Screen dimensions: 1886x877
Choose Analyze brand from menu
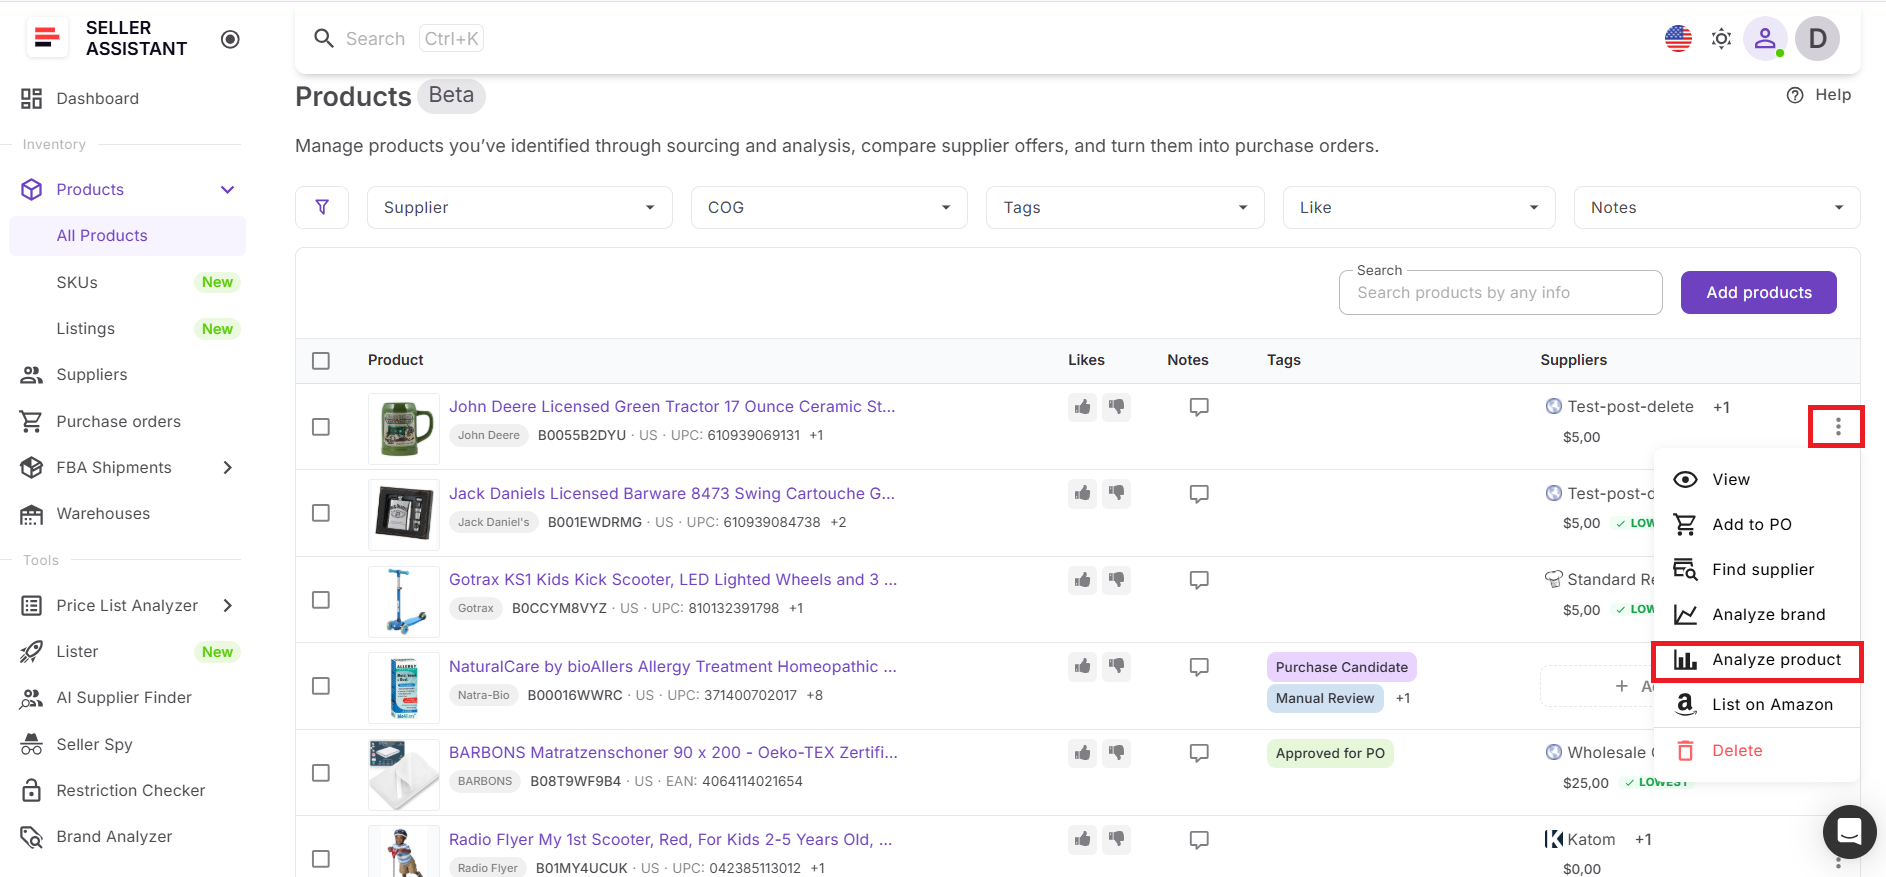point(1756,614)
